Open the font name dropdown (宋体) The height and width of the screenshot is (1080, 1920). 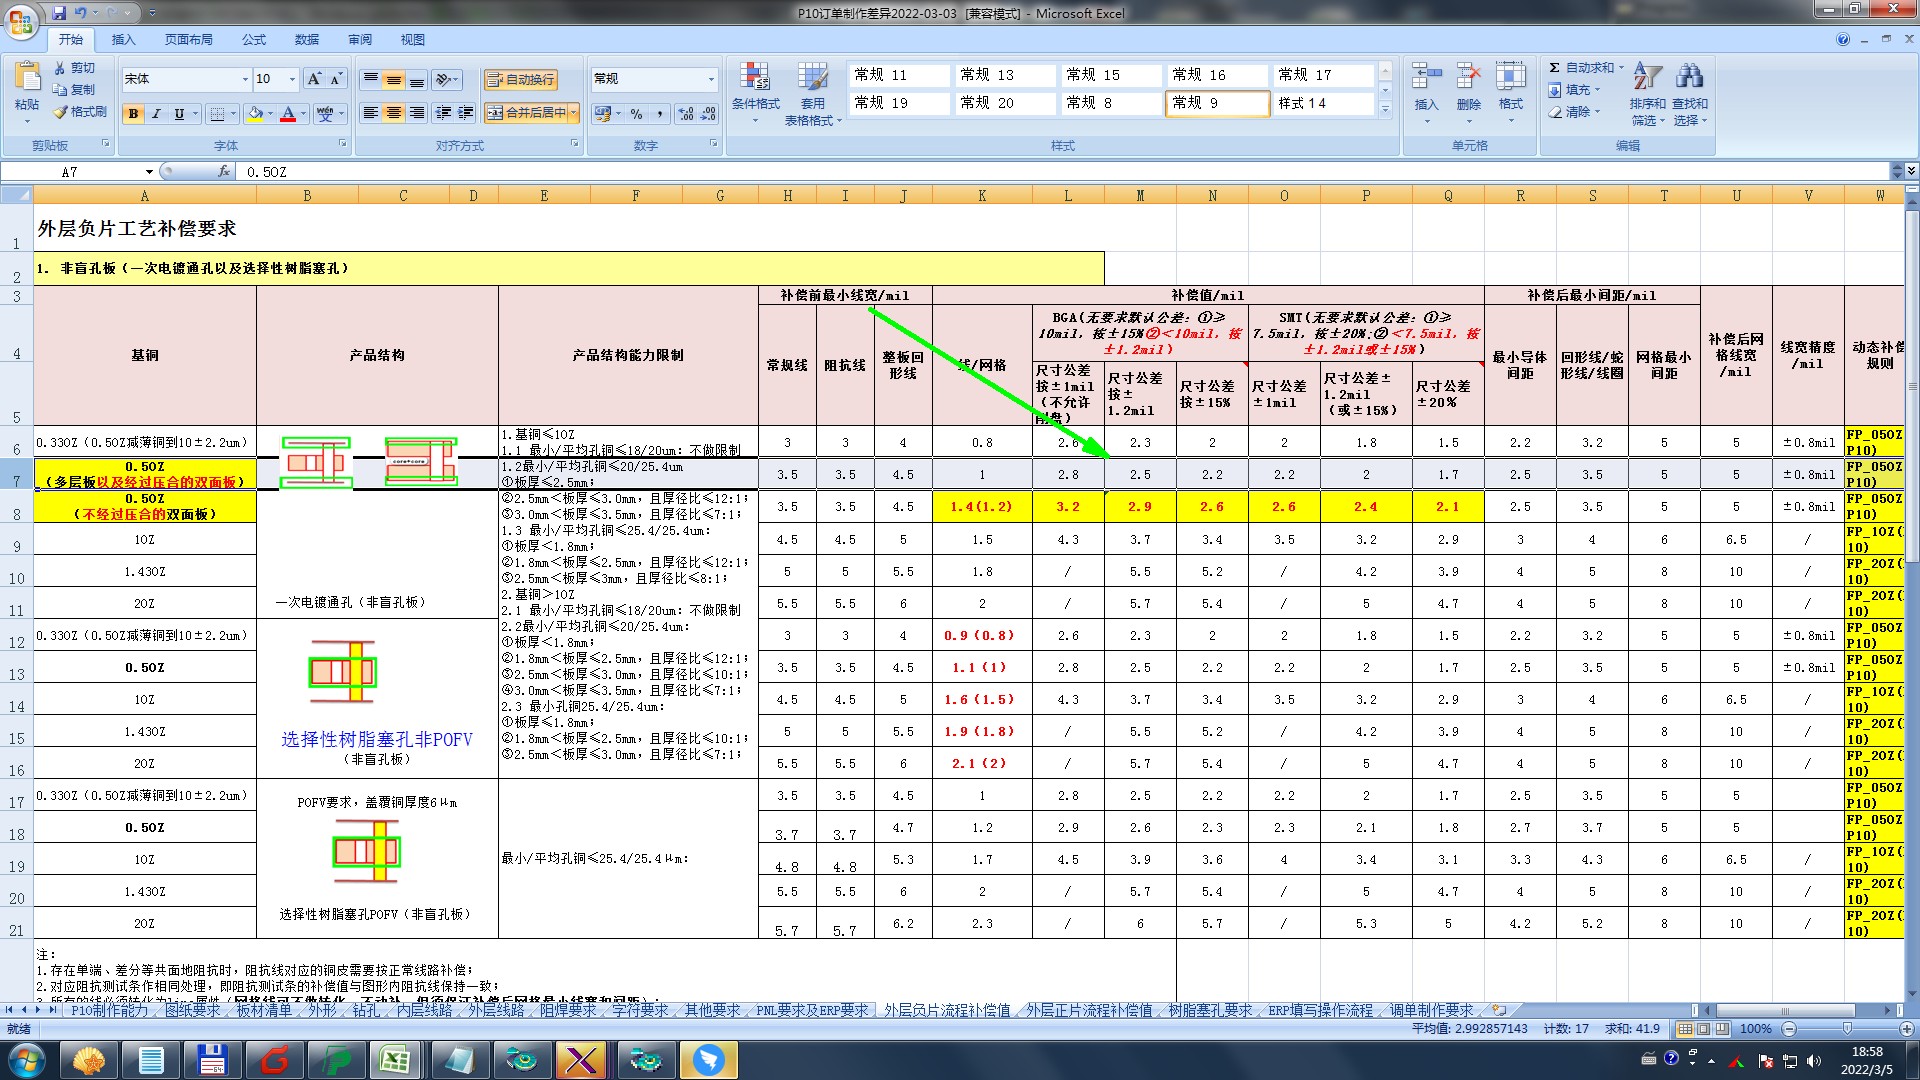(245, 79)
